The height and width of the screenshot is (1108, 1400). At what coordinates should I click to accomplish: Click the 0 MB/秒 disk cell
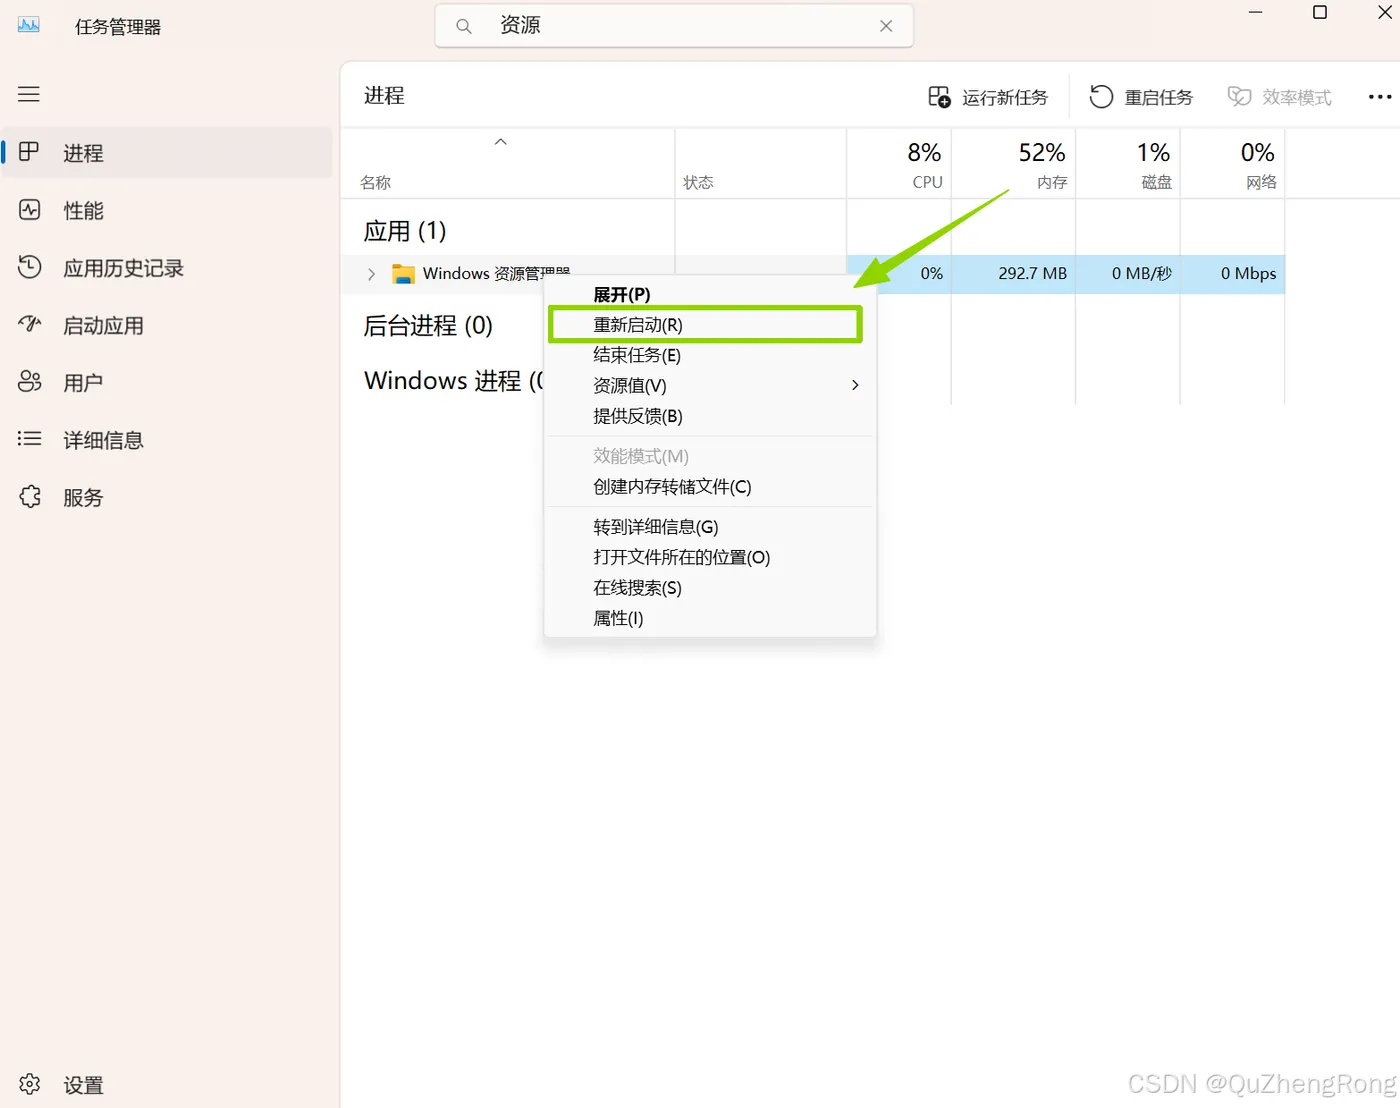point(1128,274)
